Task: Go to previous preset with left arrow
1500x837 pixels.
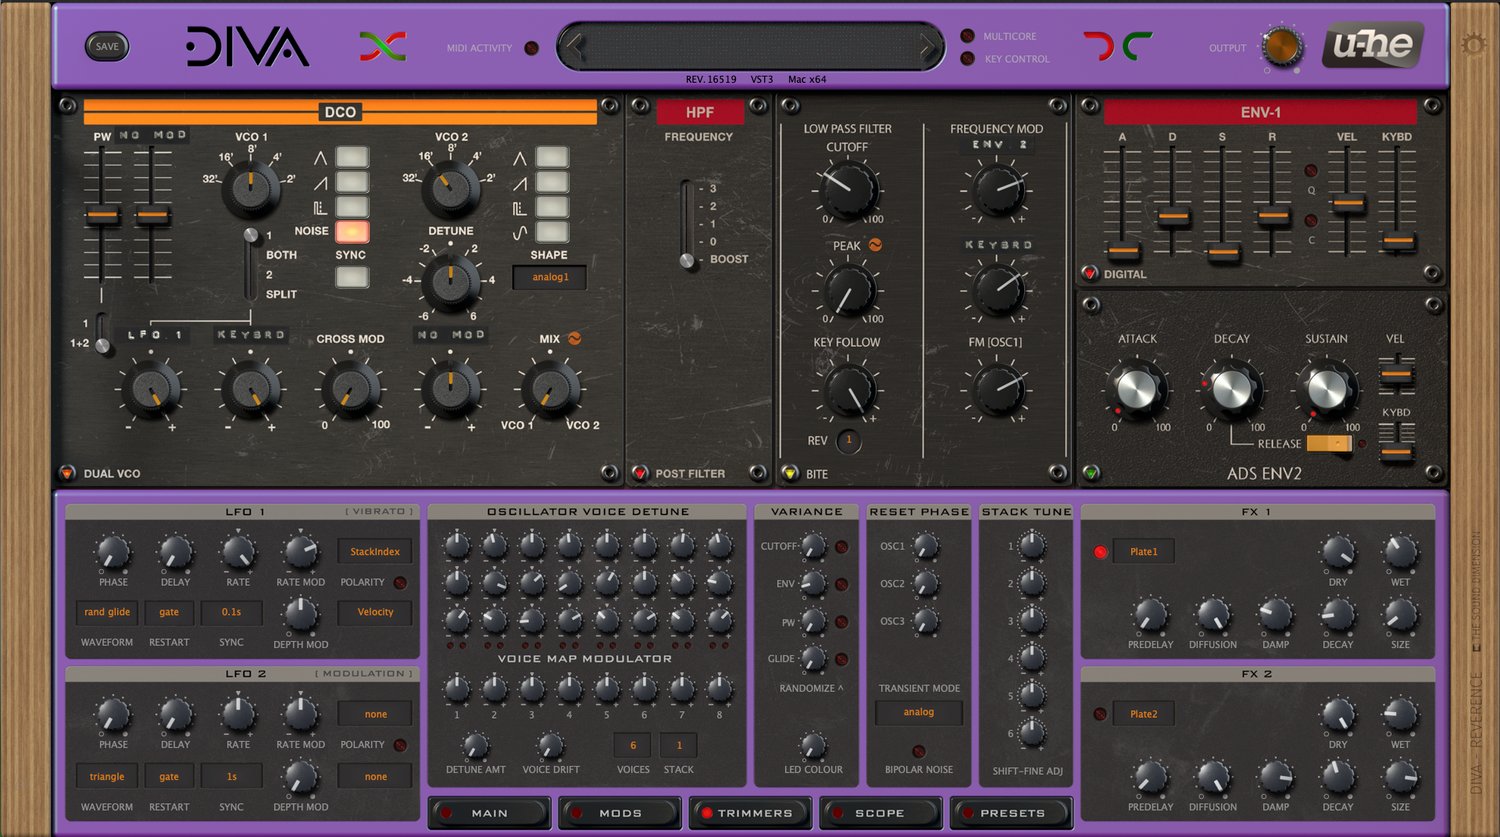Action: point(573,46)
